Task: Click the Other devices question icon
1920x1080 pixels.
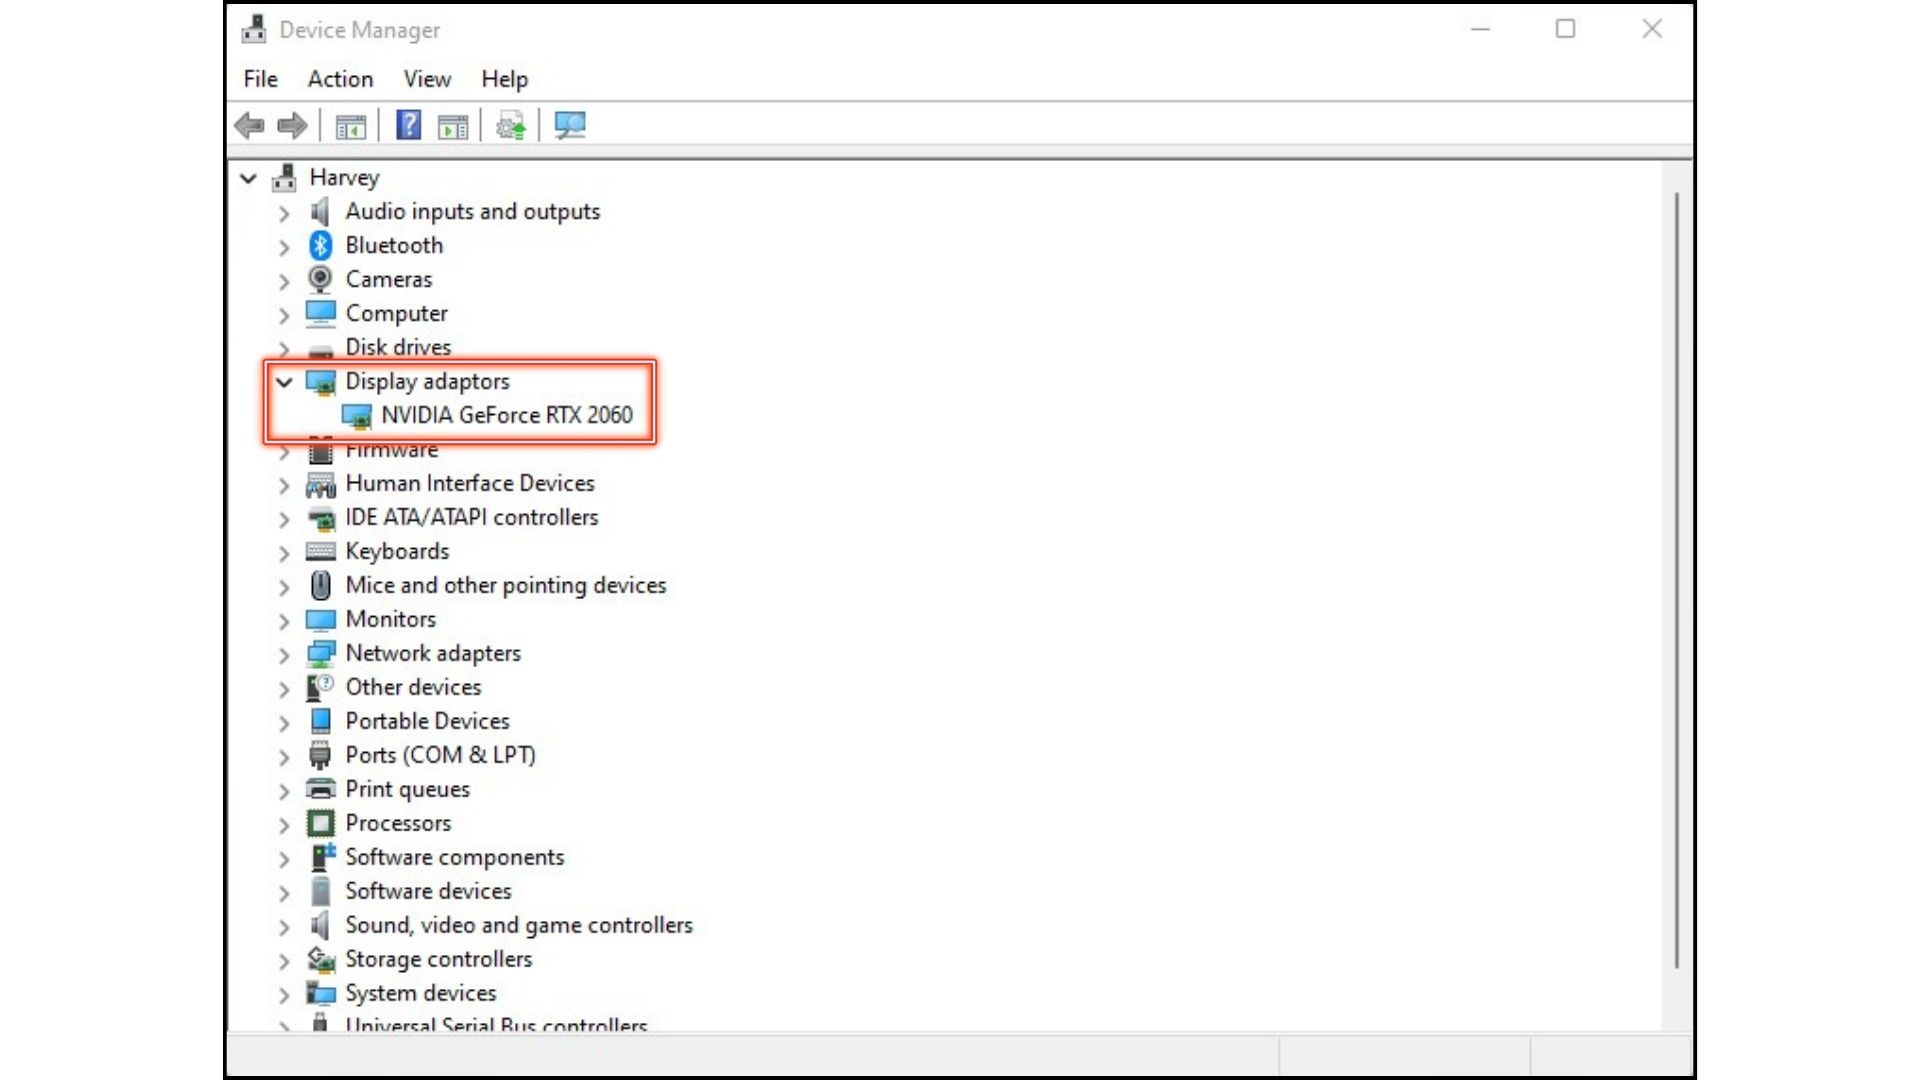Action: pos(320,687)
